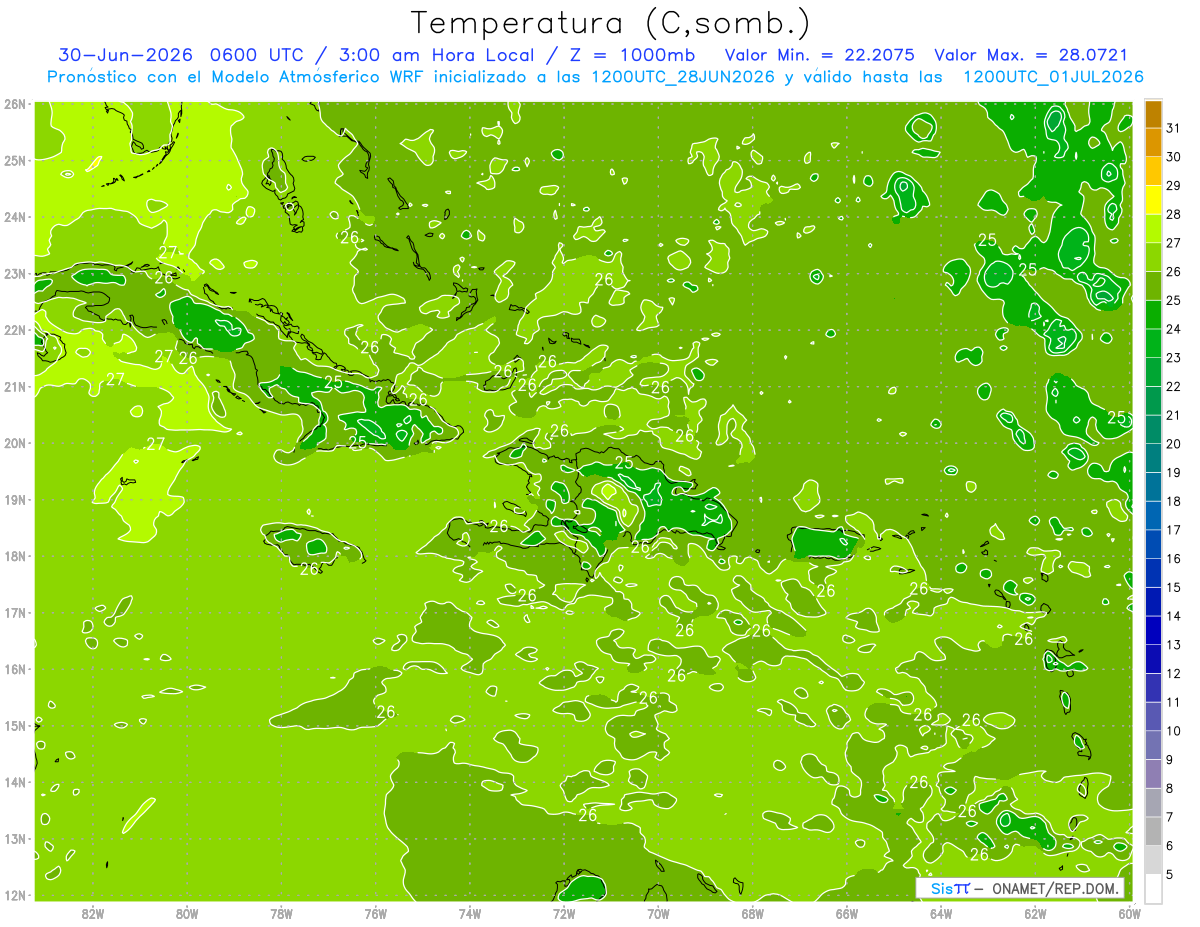Screen dimensions: 1200x927
Task: Click the color scale label "22"
Action: 1173,387
